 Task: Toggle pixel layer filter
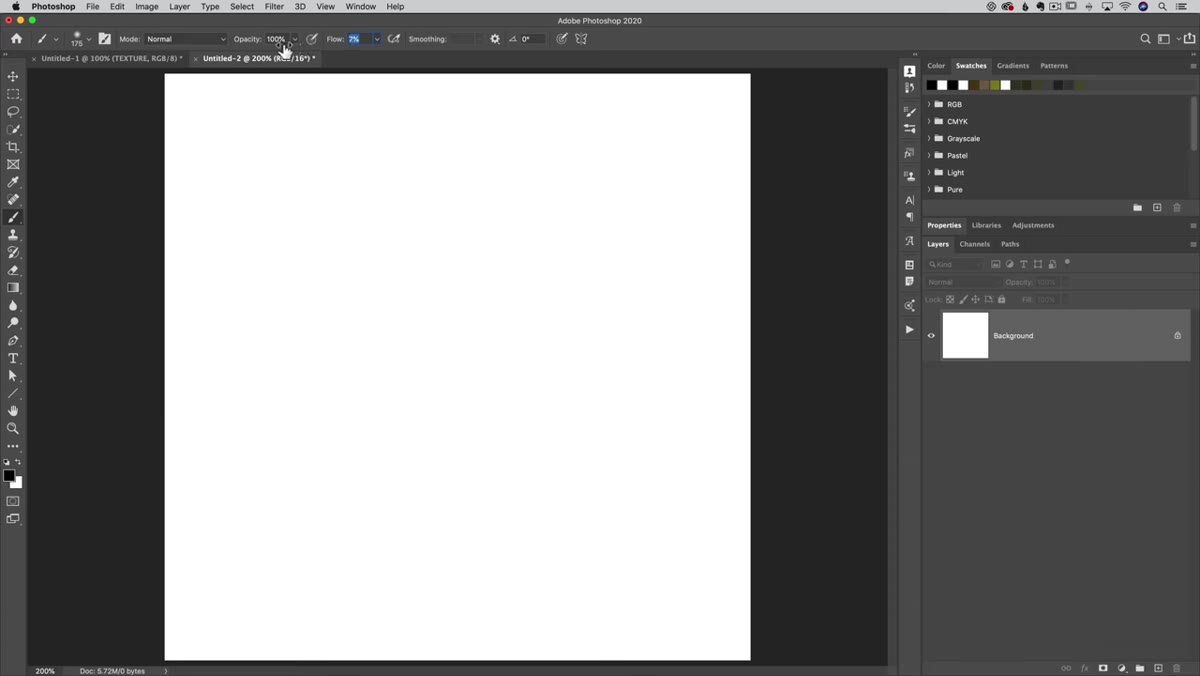(x=996, y=264)
